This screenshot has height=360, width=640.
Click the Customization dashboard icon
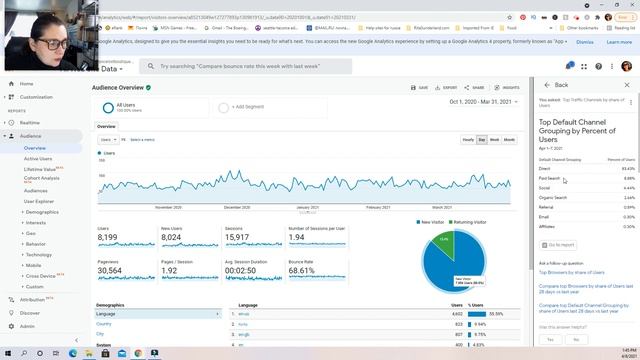(11, 97)
